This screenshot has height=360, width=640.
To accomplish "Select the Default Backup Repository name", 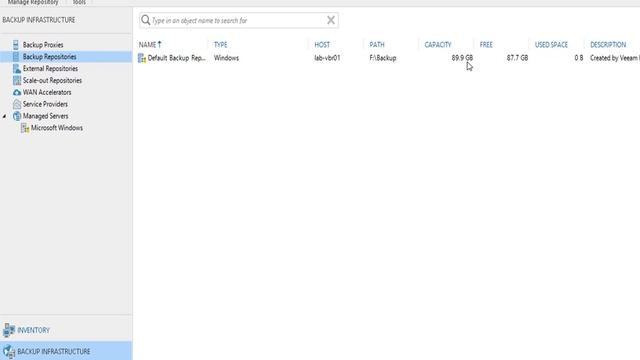I will pyautogui.click(x=176, y=58).
